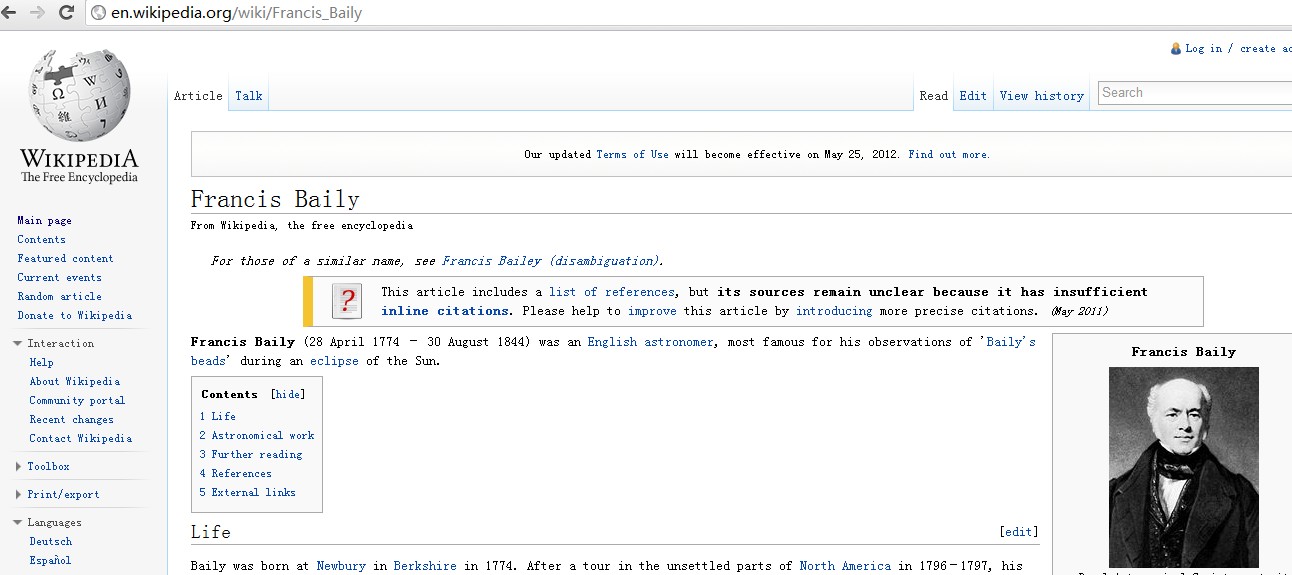
Task: Jump to contents item 2 Astronomical work
Action: pyautogui.click(x=256, y=435)
